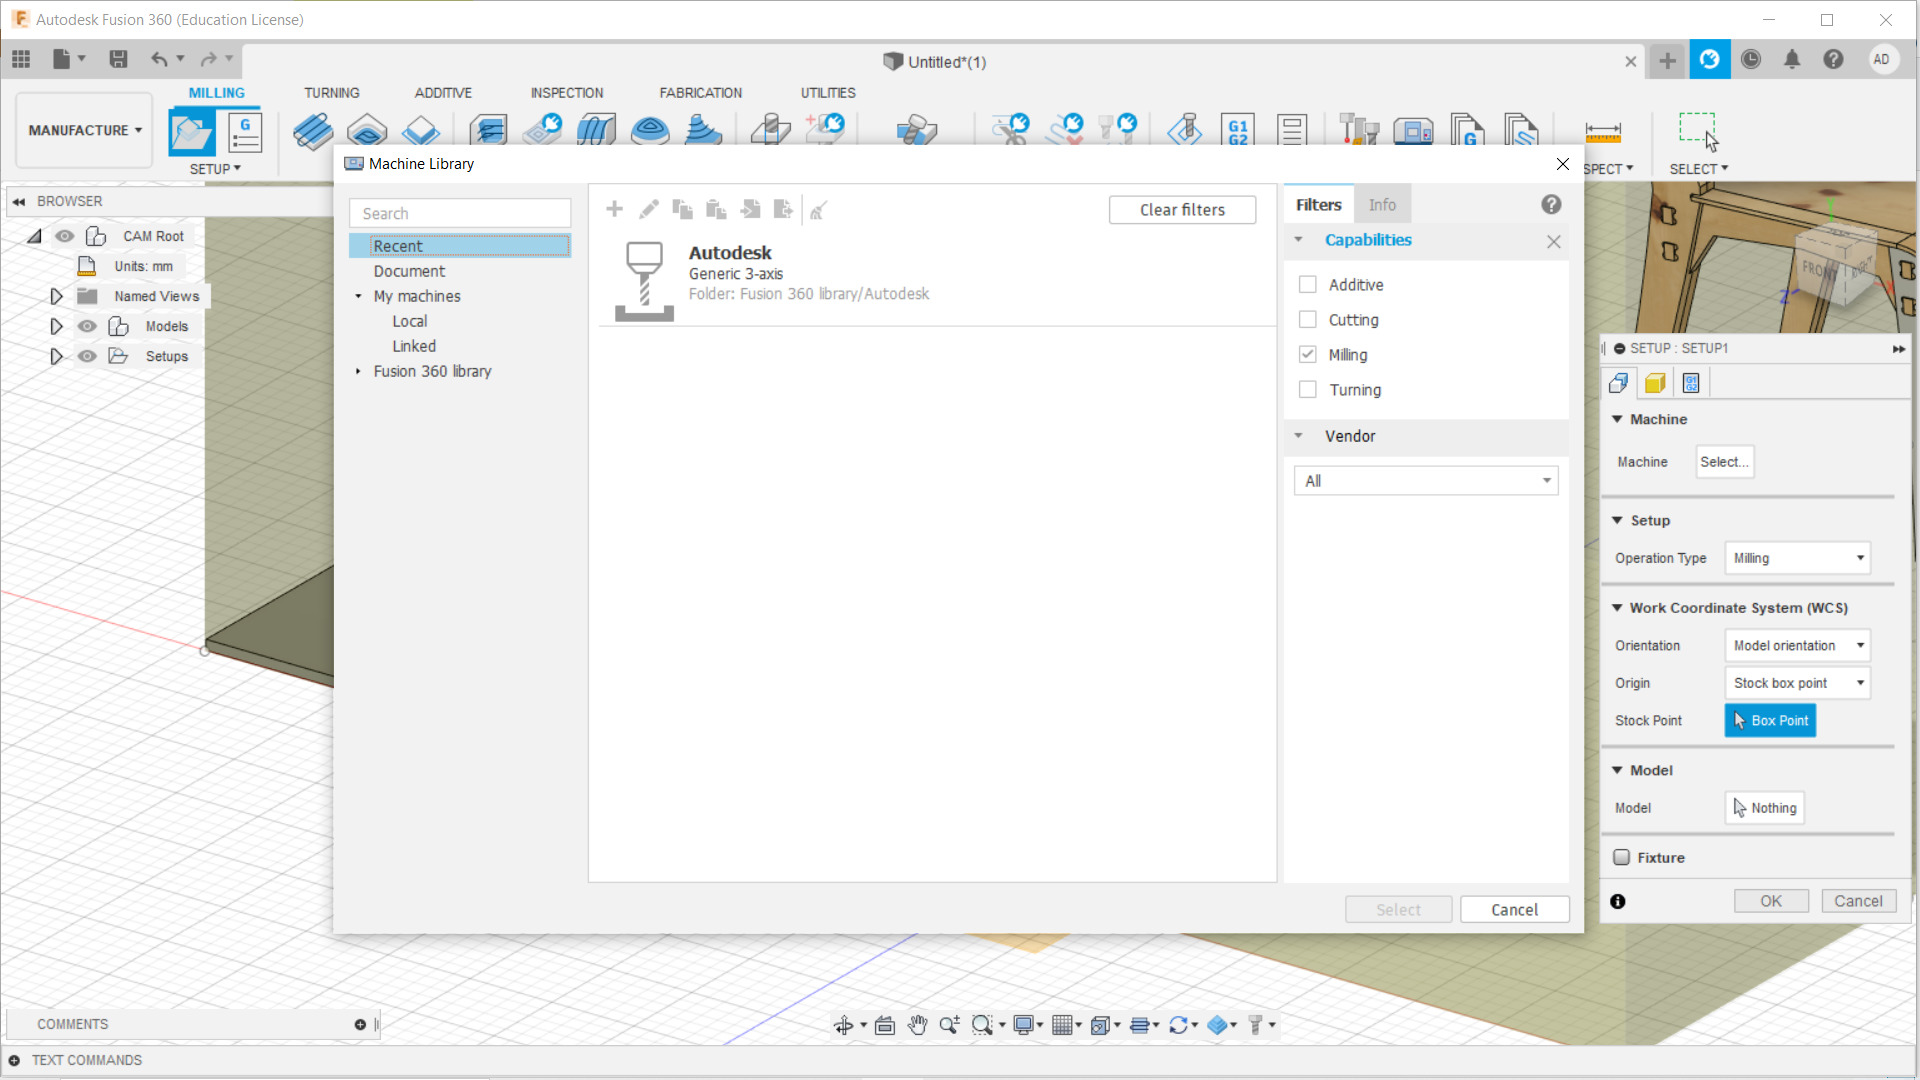Switch to the FABRICATION ribbon tab
Image resolution: width=1920 pixels, height=1080 pixels.
coord(701,93)
